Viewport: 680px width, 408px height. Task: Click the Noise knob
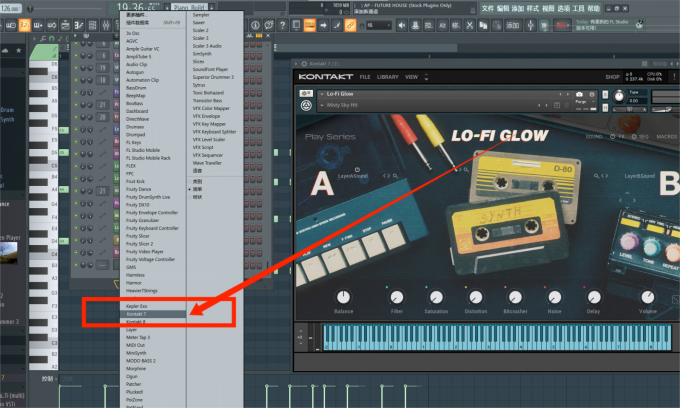pos(554,297)
